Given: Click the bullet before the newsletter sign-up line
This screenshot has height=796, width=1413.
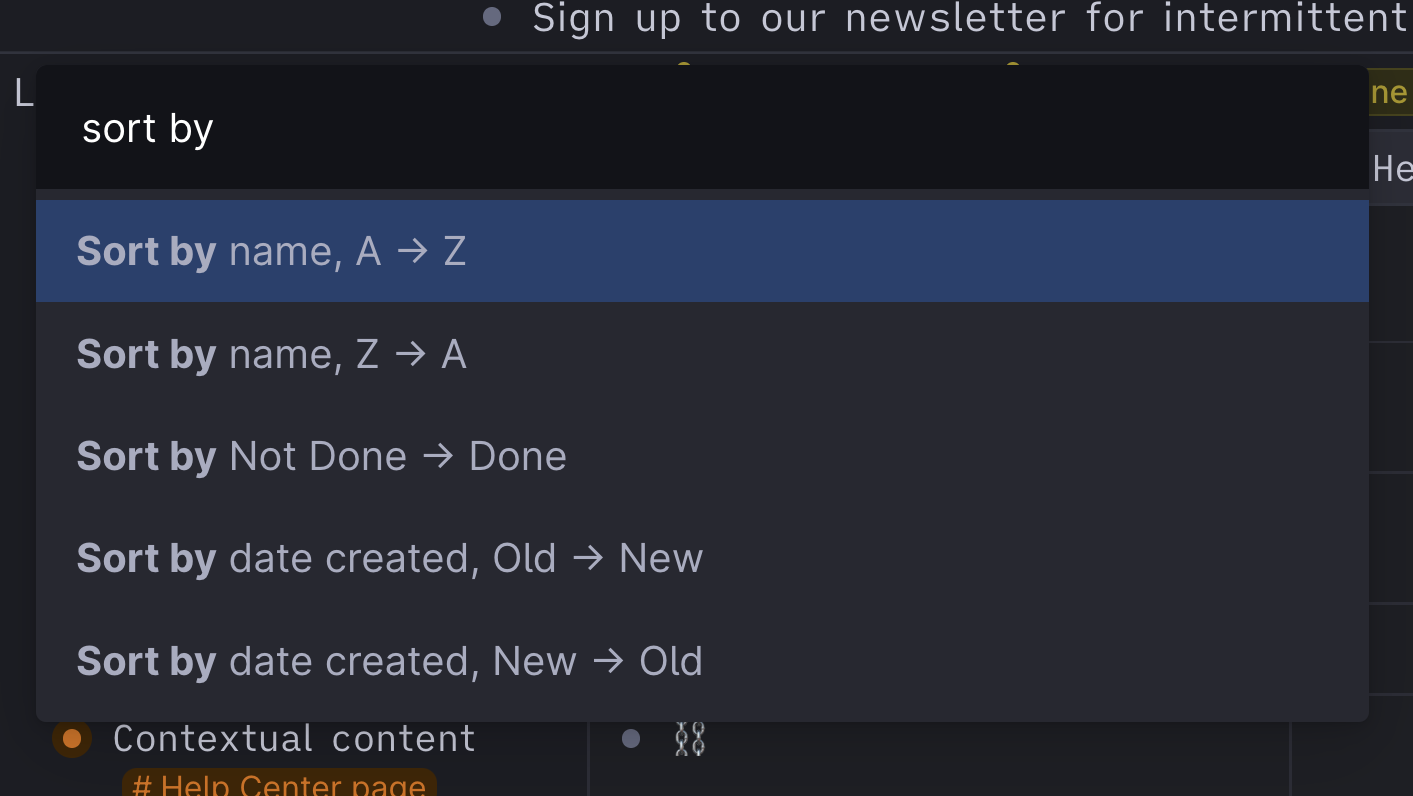Looking at the screenshot, I should tap(492, 17).
